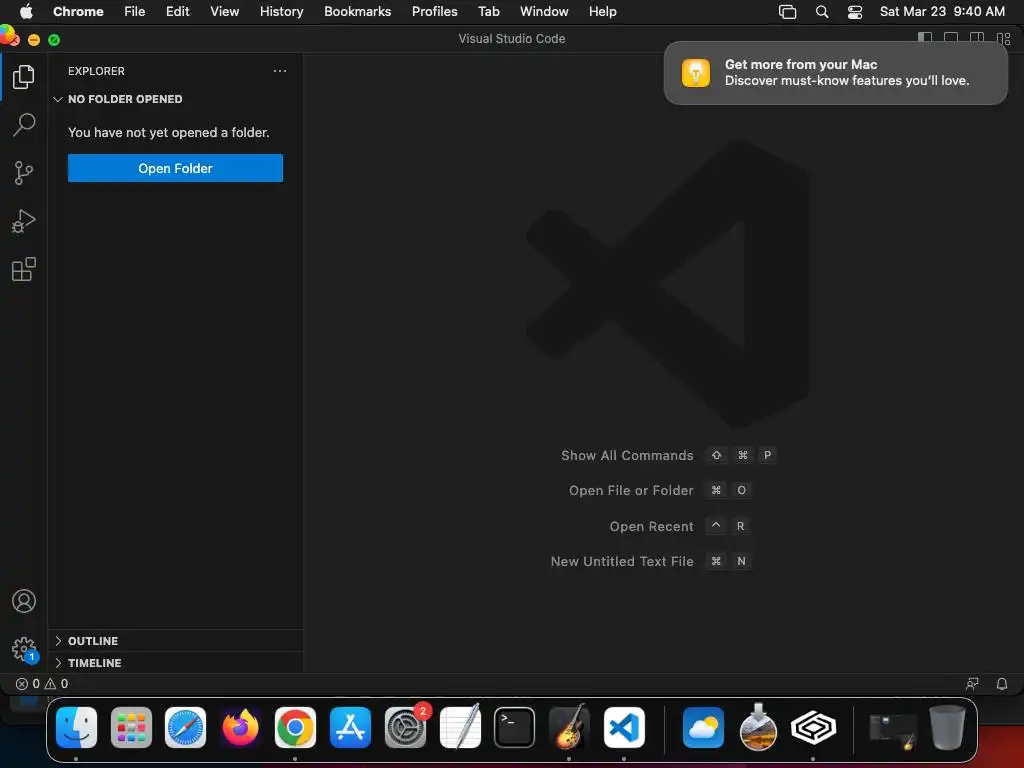1024x768 pixels.
Task: Open the macOS installer icon in Dock
Action: click(x=758, y=727)
